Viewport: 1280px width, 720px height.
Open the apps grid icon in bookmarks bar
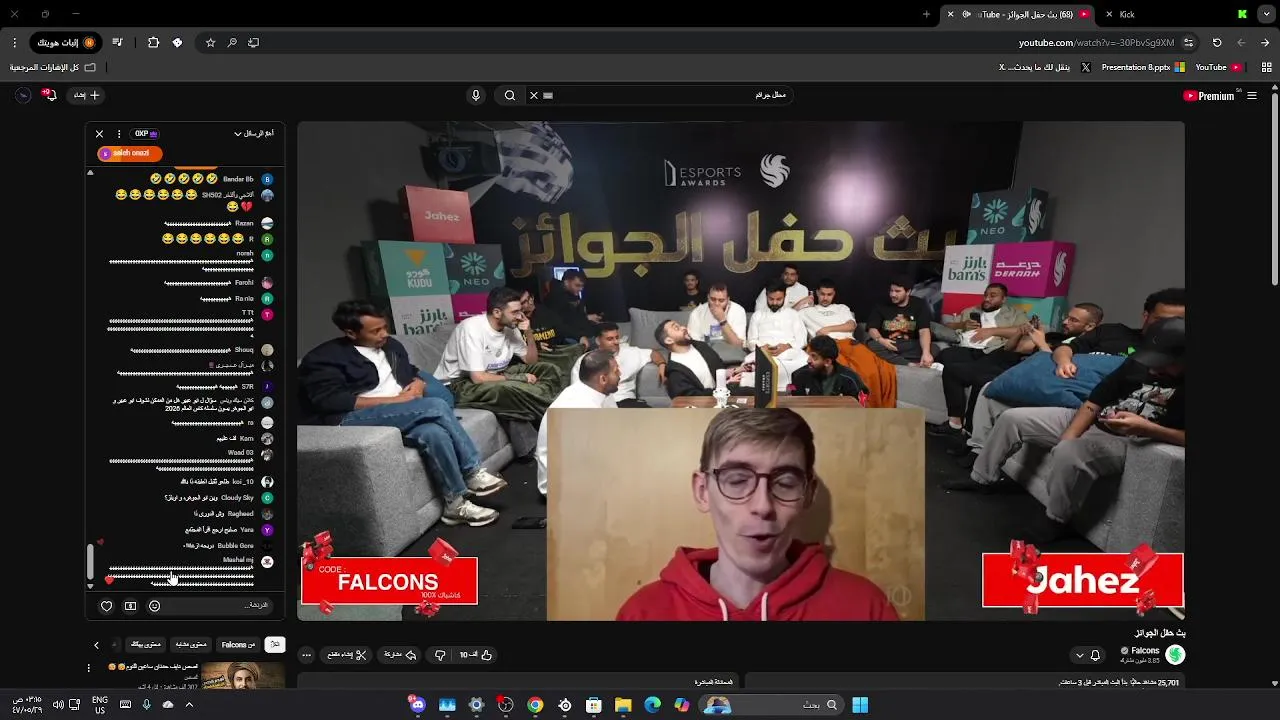[x=1267, y=67]
